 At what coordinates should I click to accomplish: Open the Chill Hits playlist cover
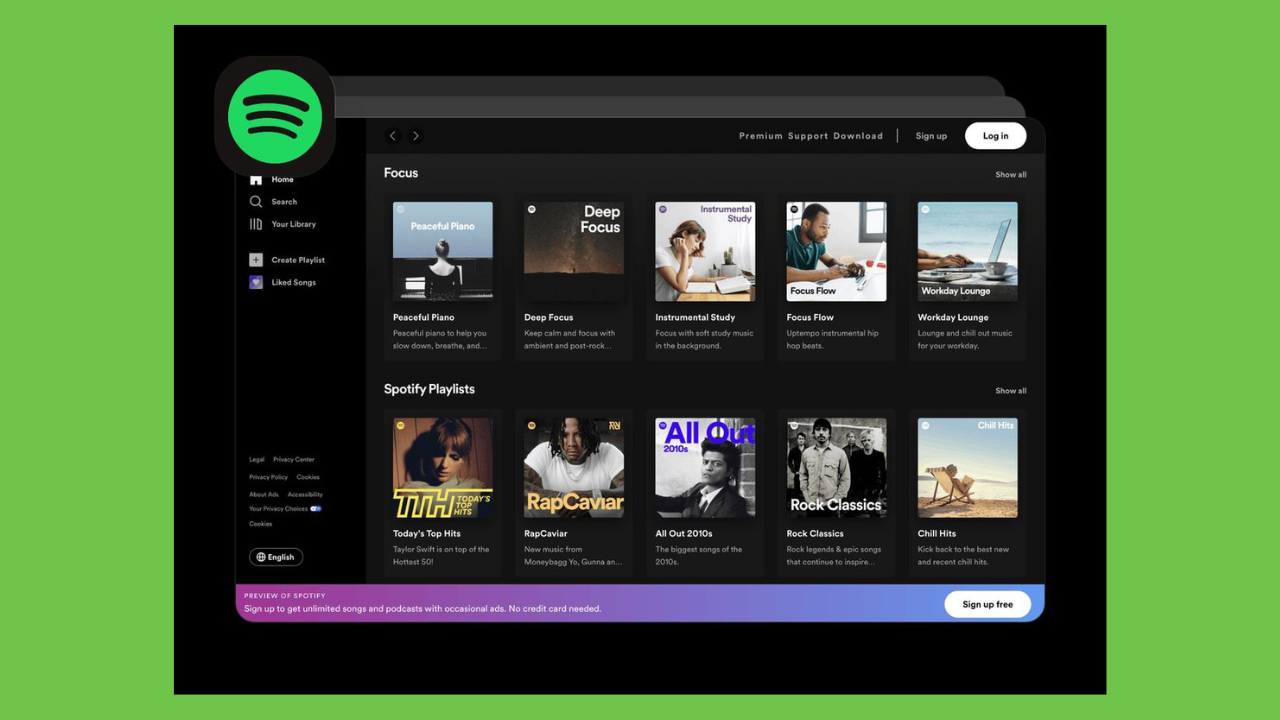click(x=968, y=468)
